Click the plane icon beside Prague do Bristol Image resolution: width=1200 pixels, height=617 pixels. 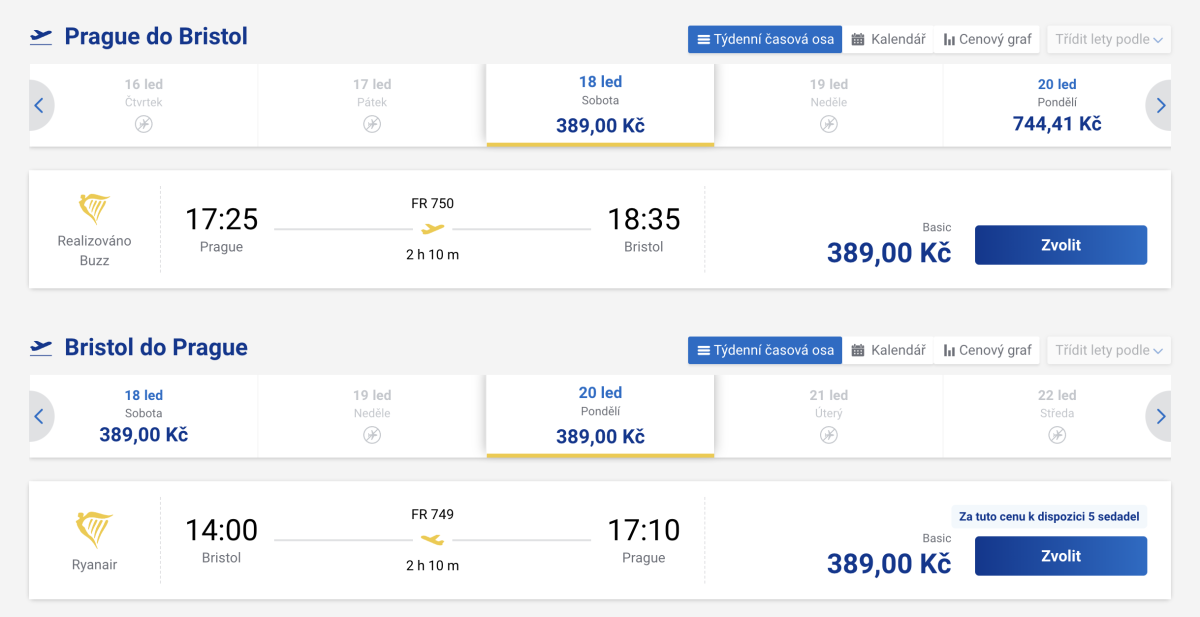coord(41,37)
